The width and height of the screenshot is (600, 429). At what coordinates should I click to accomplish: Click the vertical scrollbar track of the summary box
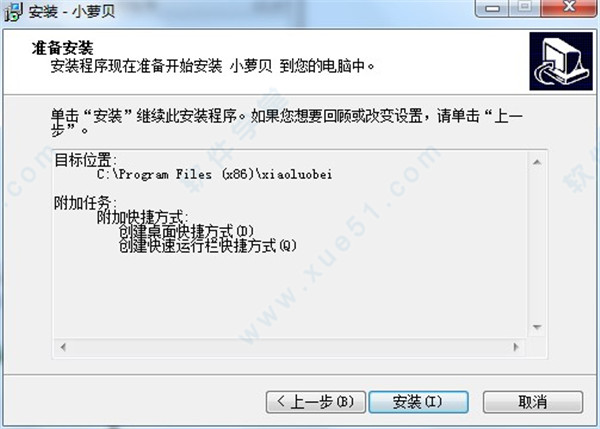537,245
